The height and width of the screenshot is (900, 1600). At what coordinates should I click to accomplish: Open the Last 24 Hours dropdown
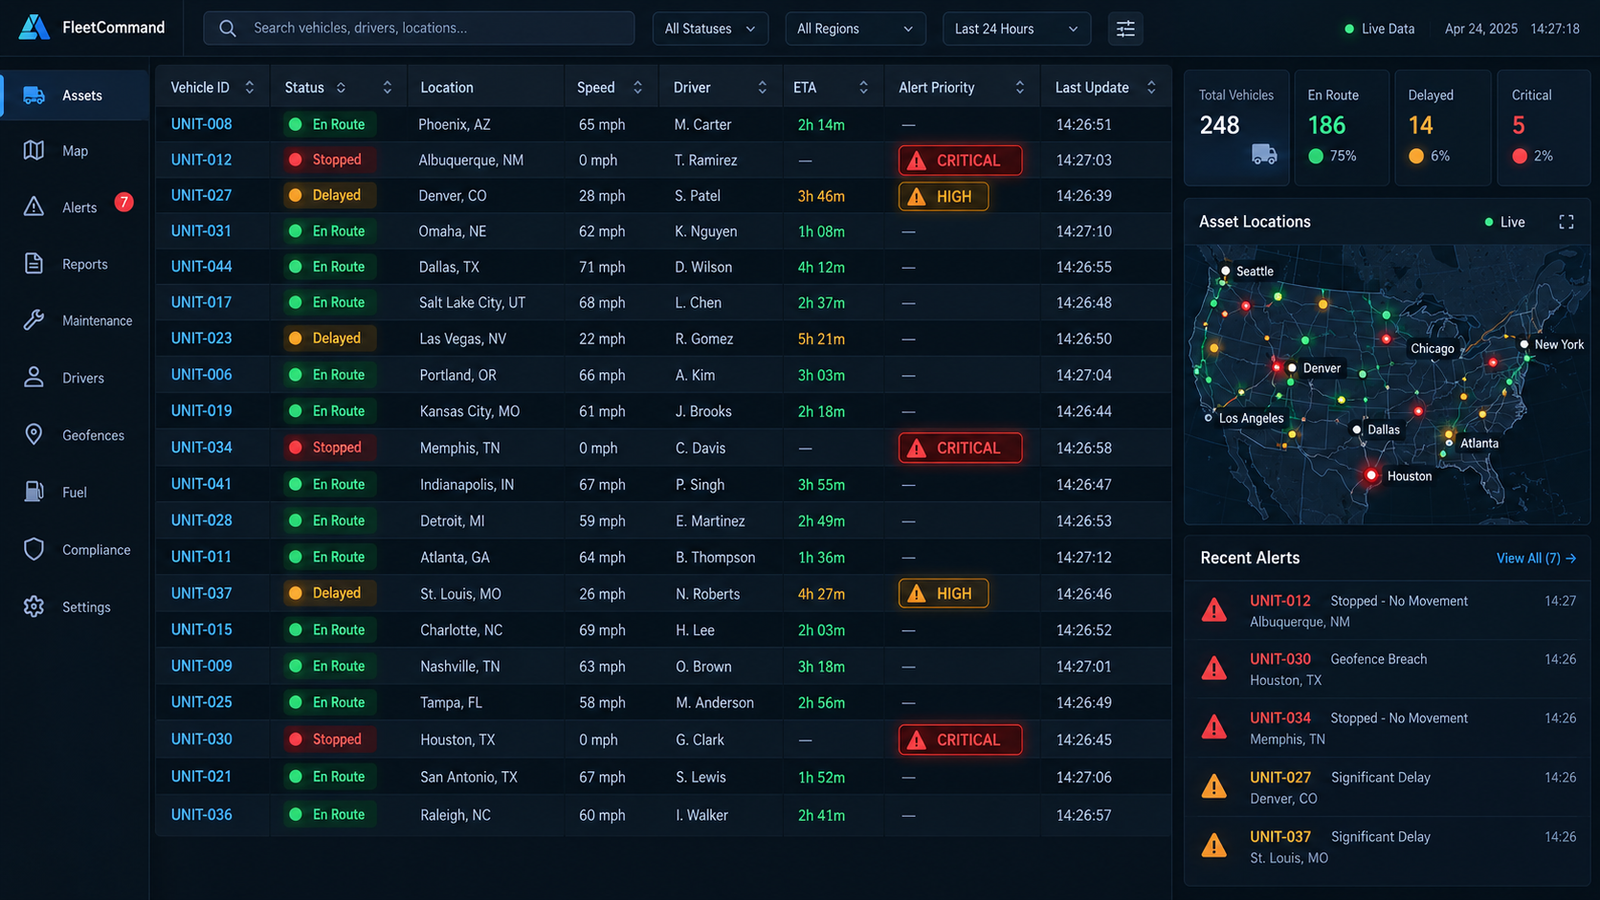[x=1017, y=29]
